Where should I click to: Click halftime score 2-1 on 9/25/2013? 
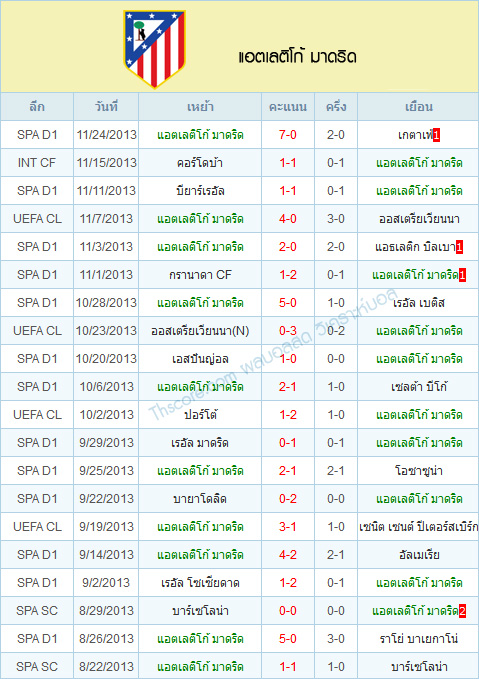[336, 471]
